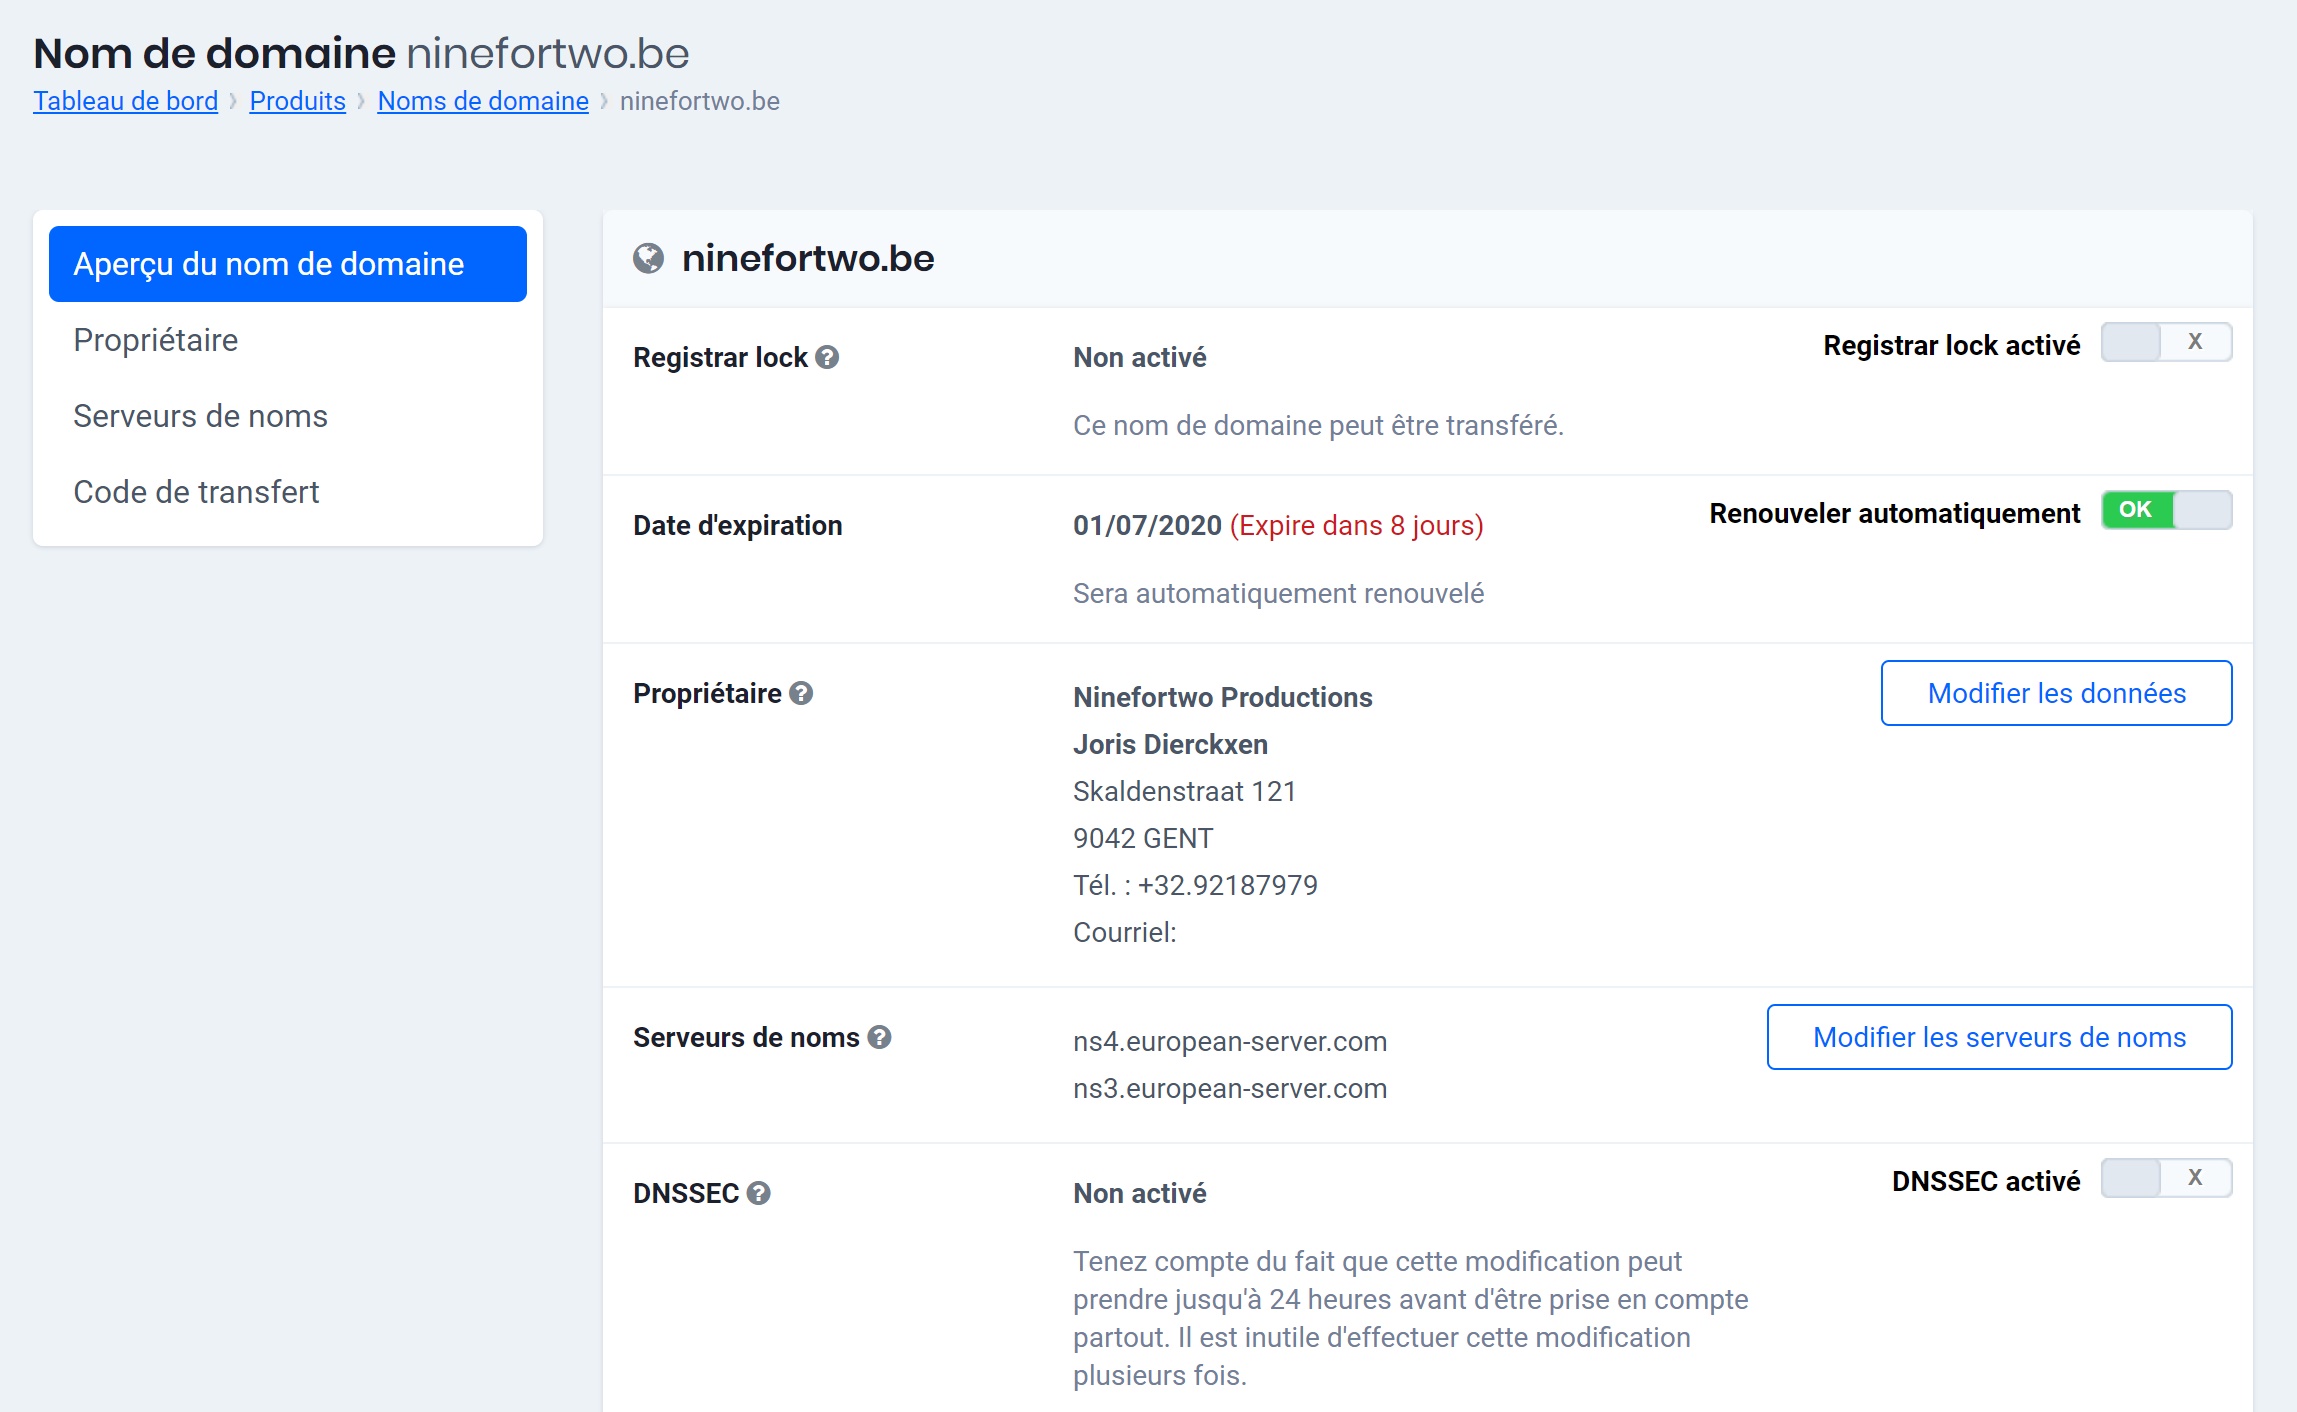Click Modifier les serveurs de noms button
Image resolution: width=2297 pixels, height=1412 pixels.
1999,1037
